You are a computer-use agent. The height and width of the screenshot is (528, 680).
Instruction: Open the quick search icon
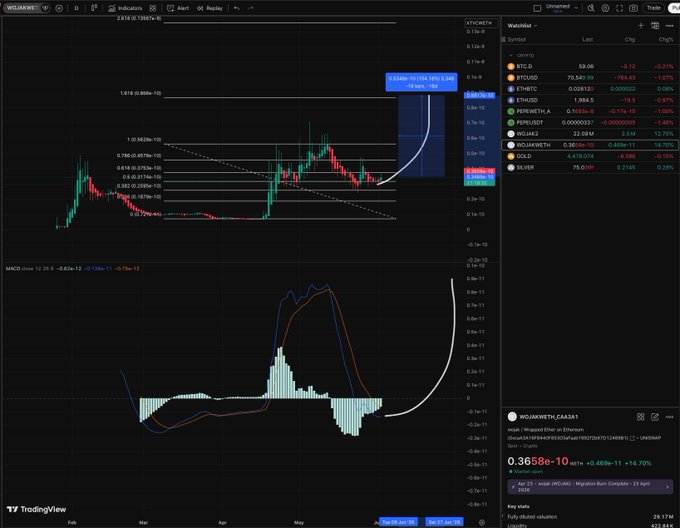pos(591,8)
